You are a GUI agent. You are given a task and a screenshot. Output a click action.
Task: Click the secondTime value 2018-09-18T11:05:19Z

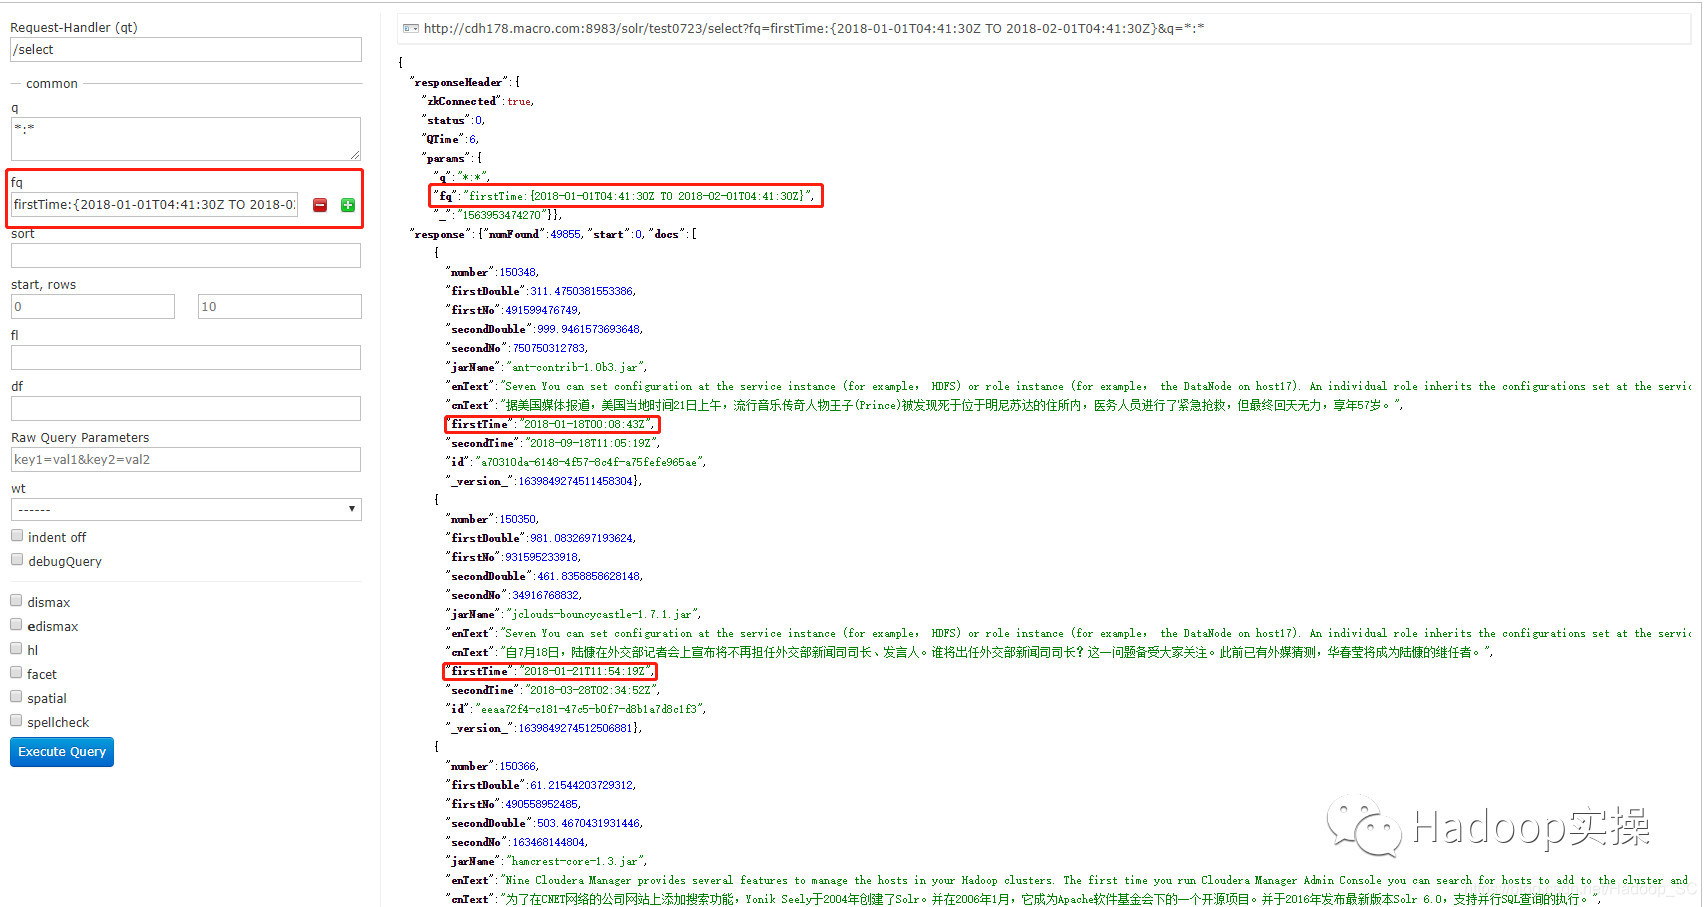[591, 443]
